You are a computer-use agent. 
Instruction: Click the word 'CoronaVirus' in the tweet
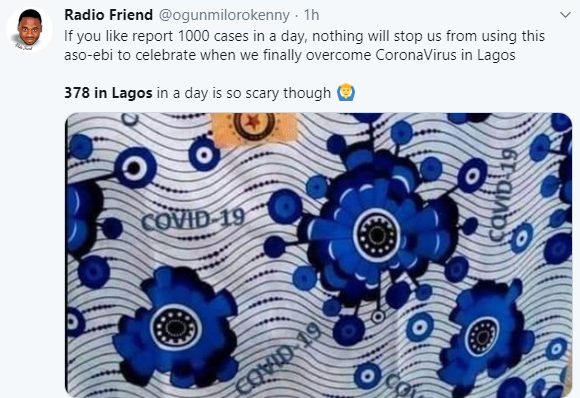pos(416,55)
